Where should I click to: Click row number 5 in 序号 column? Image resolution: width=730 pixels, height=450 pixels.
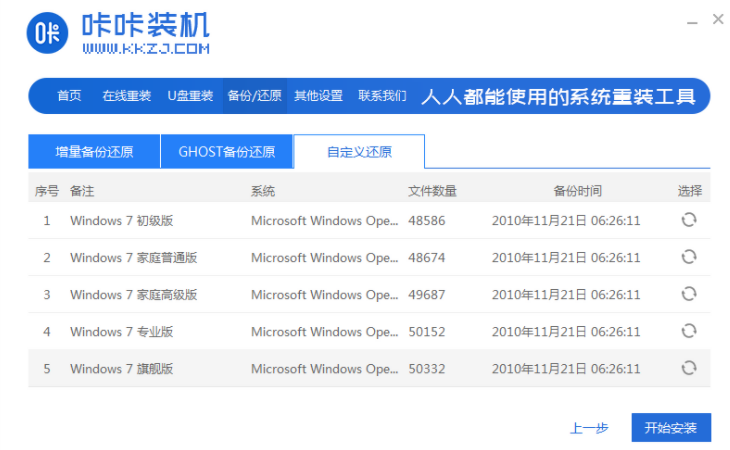coord(47,369)
